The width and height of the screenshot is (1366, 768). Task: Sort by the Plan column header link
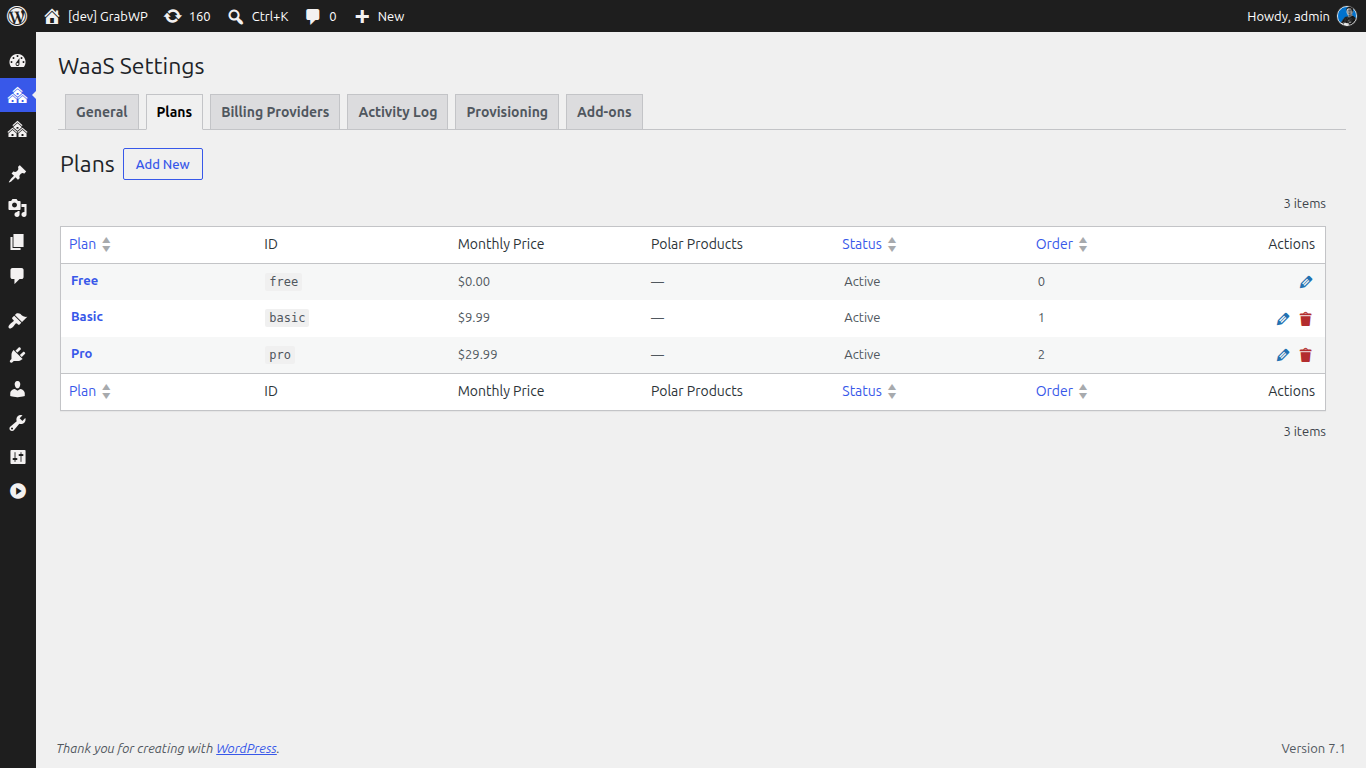pyautogui.click(x=82, y=244)
